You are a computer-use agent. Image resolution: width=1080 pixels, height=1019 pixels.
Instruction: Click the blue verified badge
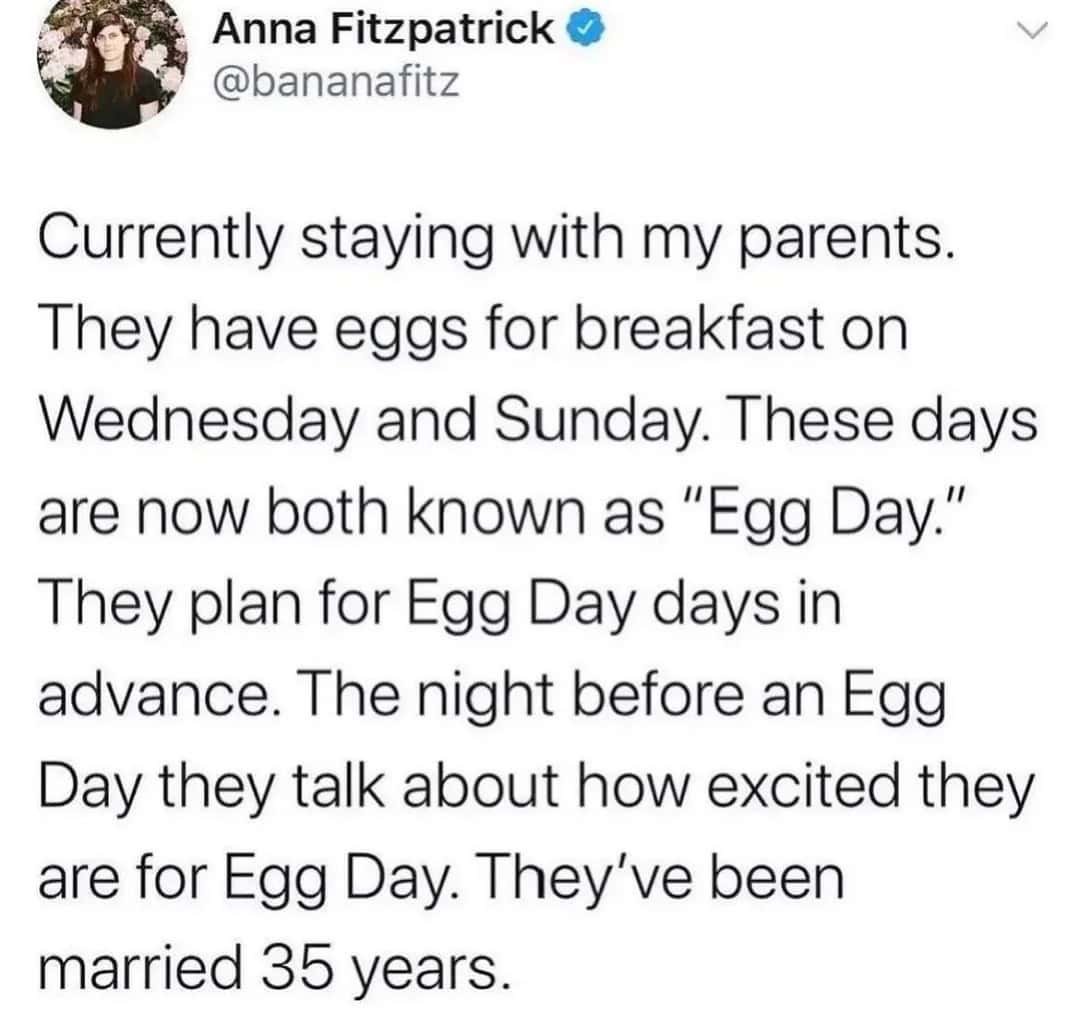click(585, 30)
